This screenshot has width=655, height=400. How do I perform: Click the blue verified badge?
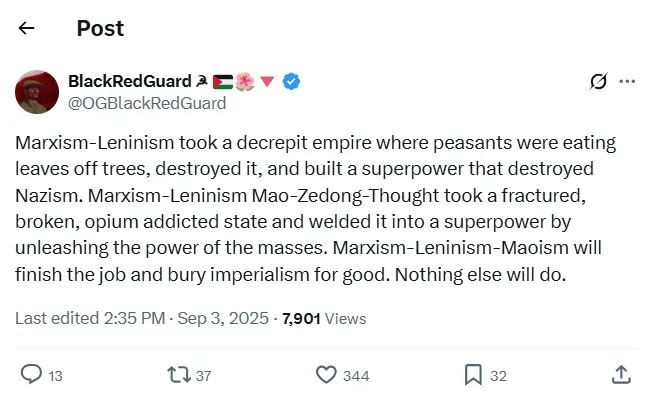pos(291,81)
